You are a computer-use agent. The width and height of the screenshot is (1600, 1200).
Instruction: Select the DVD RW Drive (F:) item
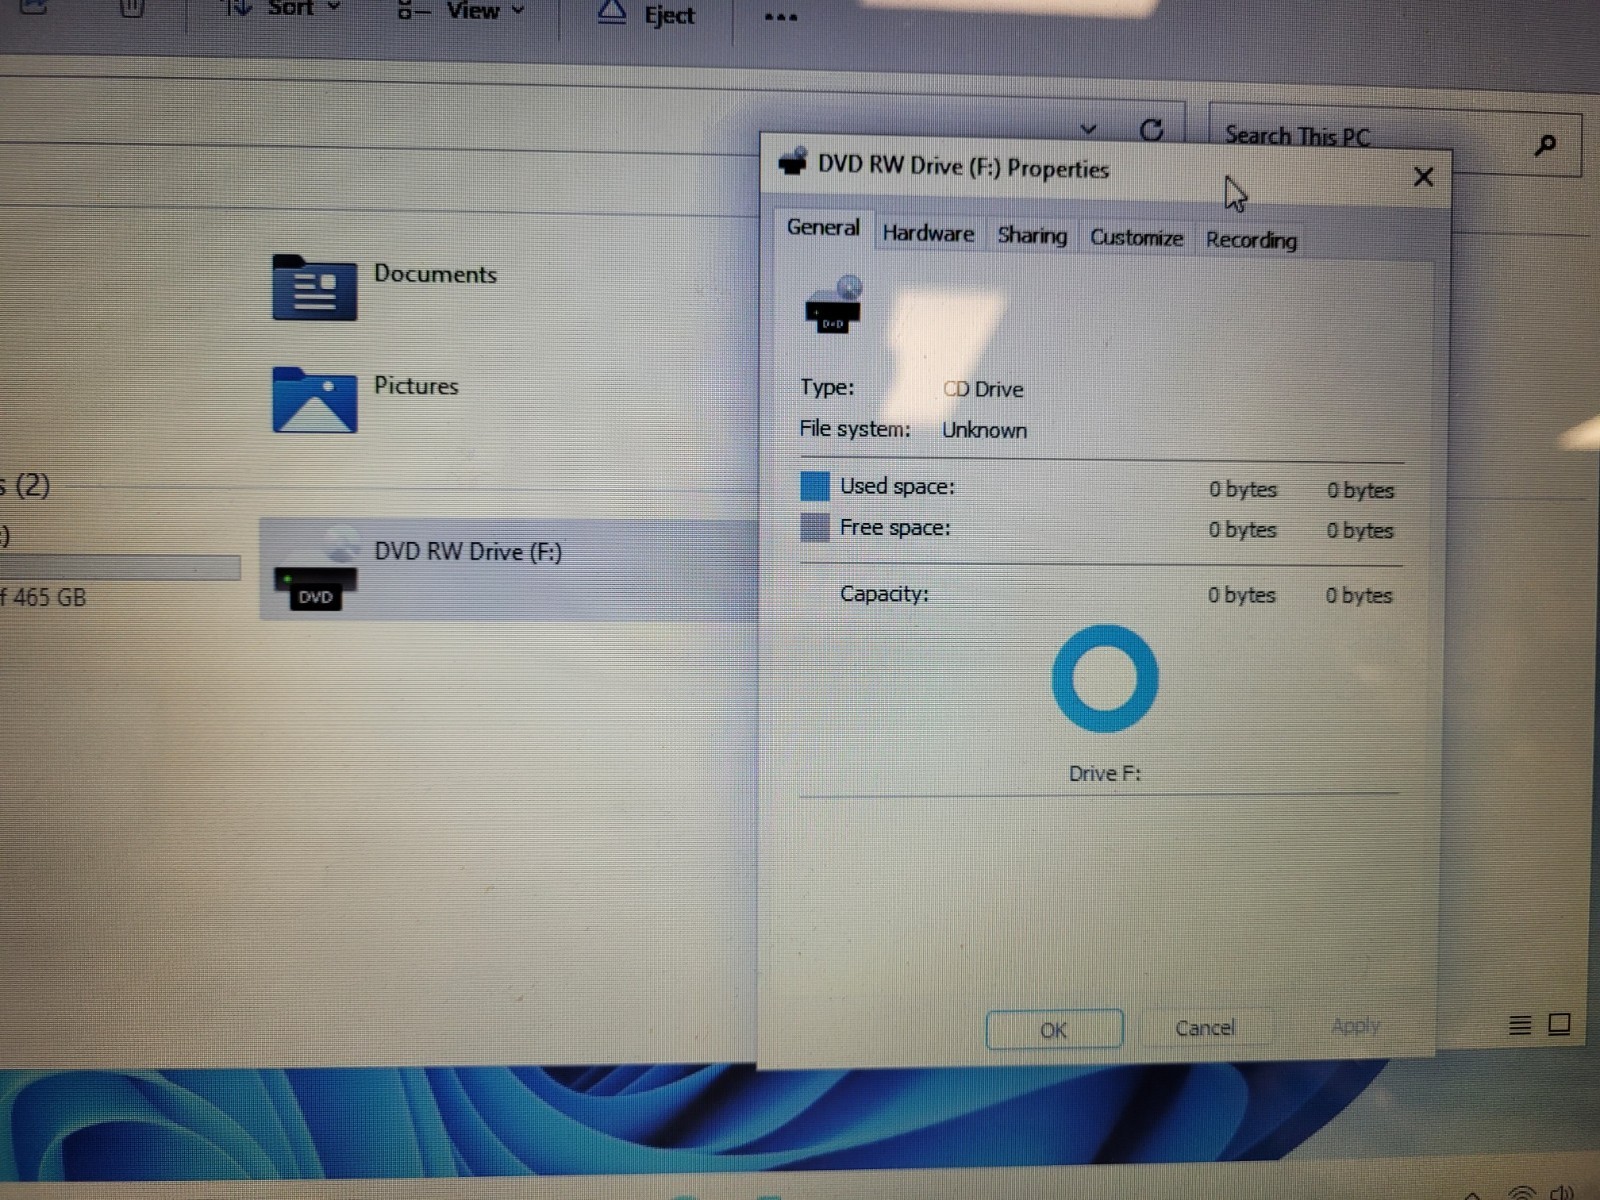click(x=508, y=569)
